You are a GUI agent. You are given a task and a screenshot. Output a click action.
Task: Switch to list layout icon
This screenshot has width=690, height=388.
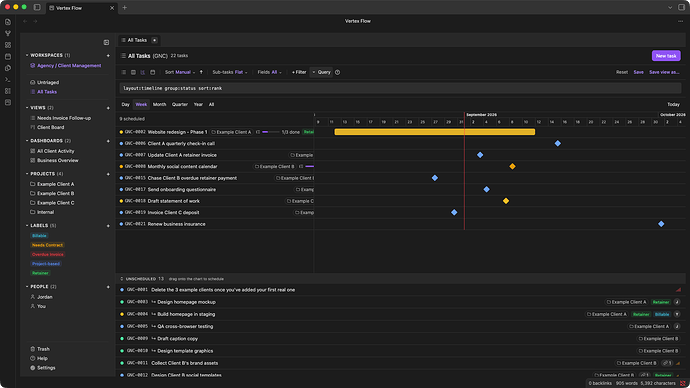click(124, 72)
